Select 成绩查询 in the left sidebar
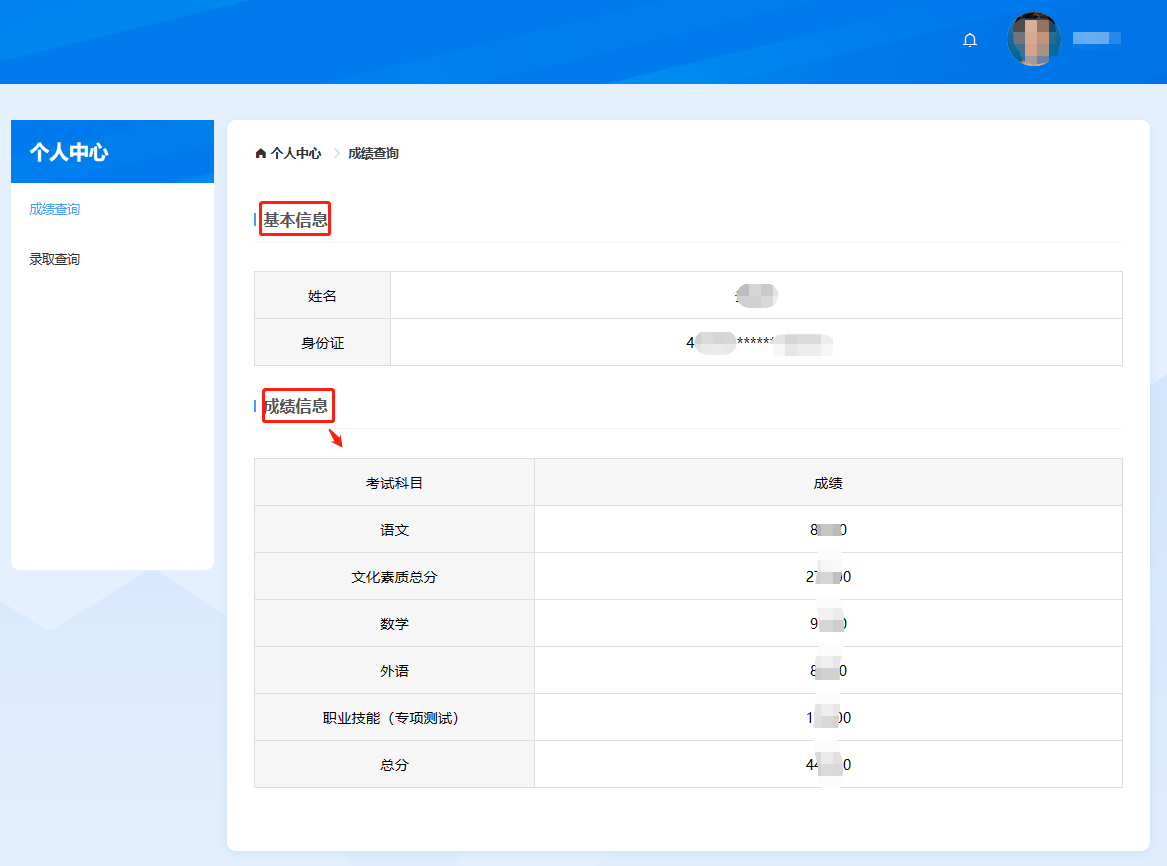Screen dimensions: 1167x866 click(x=55, y=209)
